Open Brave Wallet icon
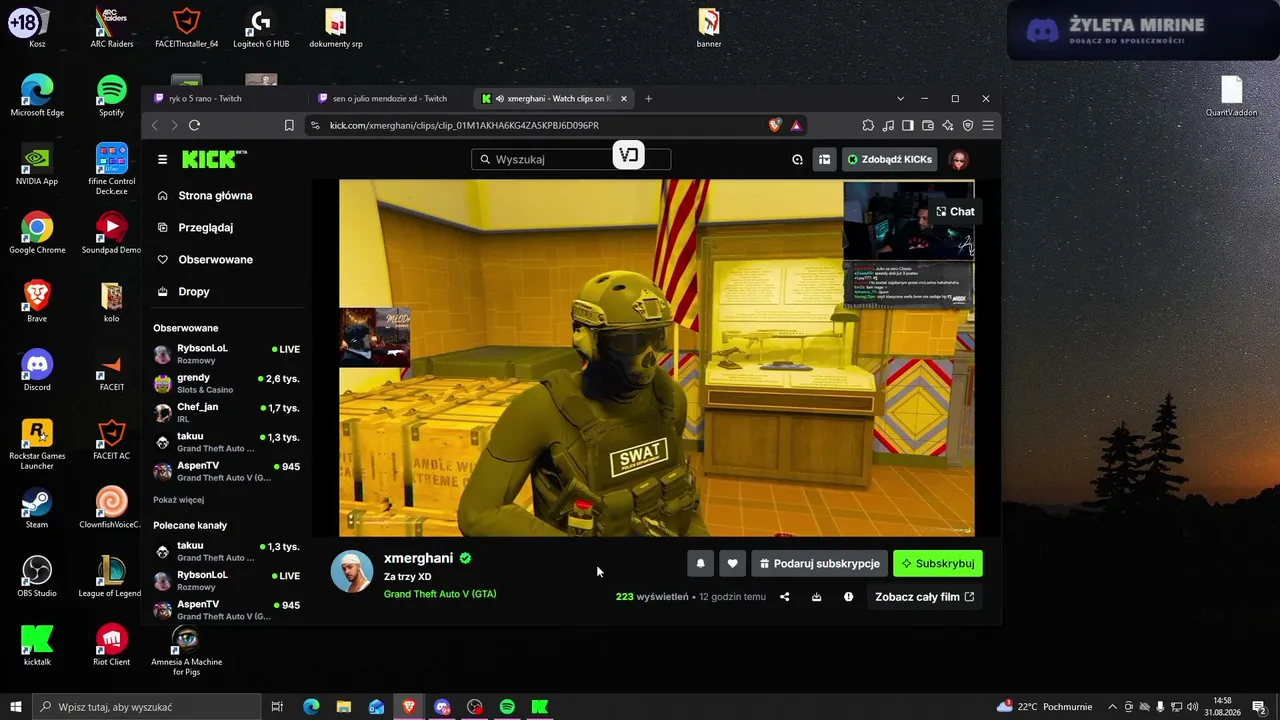The height and width of the screenshot is (720, 1280). pos(928,125)
